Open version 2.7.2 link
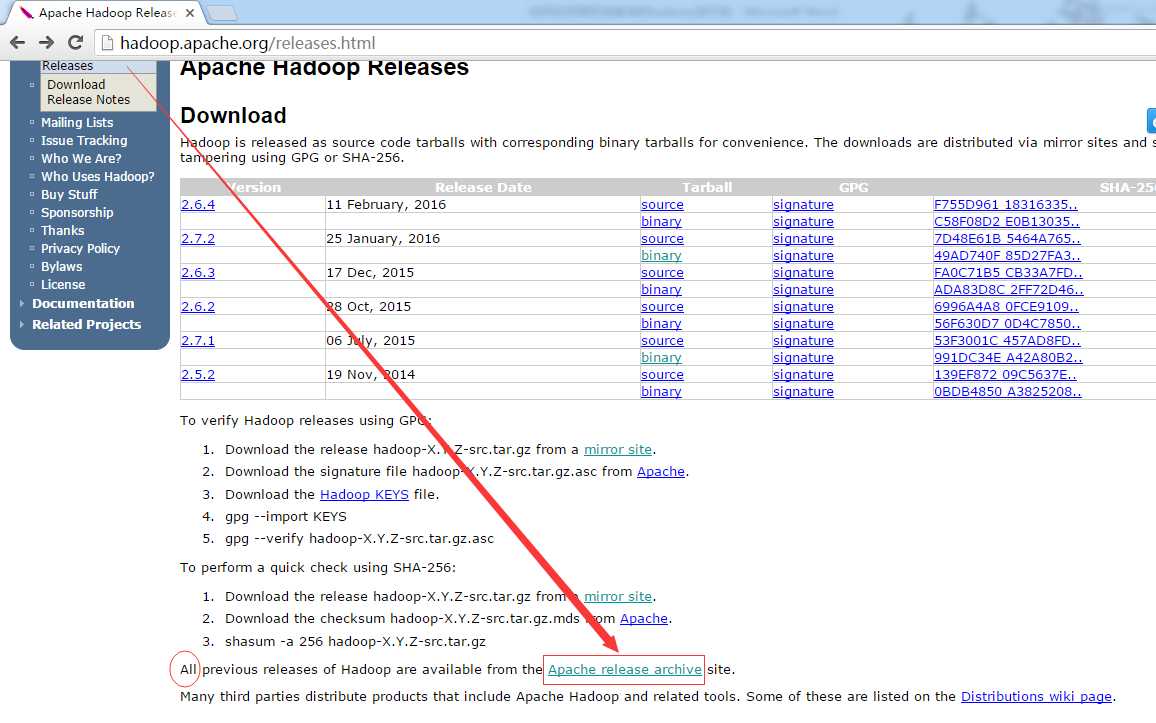Viewport: 1156px width, 723px height. 198,239
